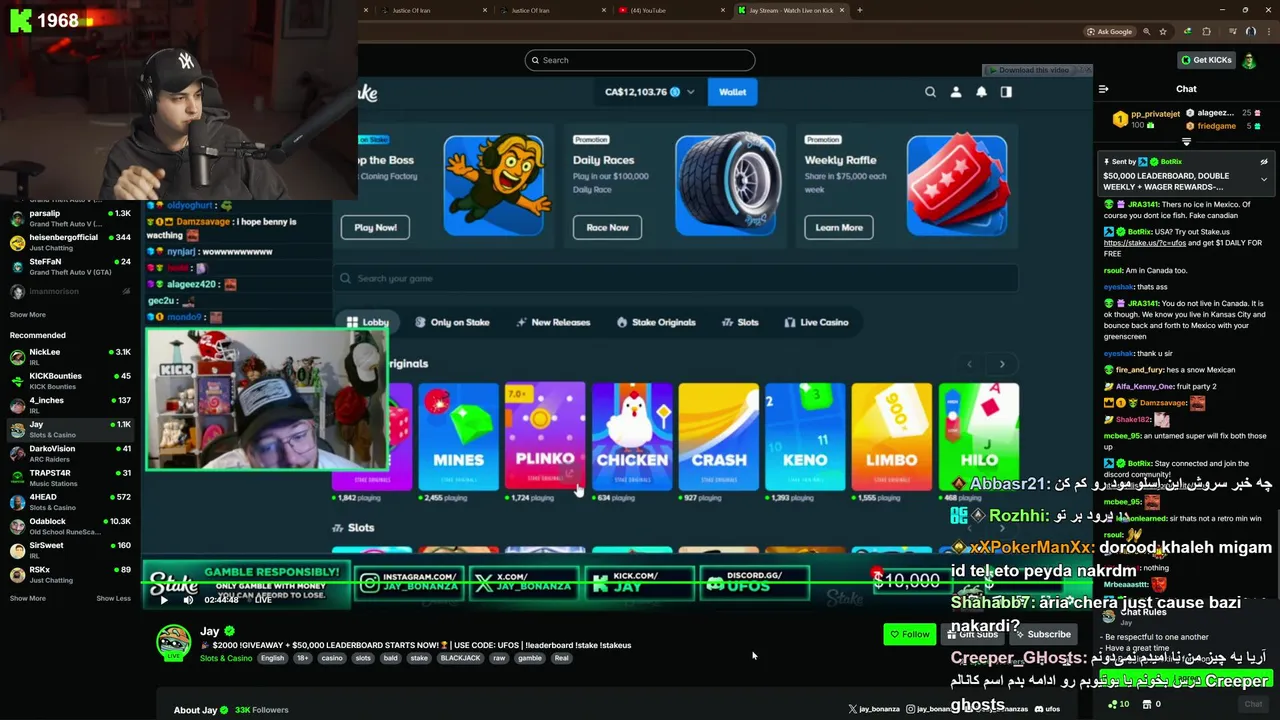Open the Hilo game tile
Image resolution: width=1280 pixels, height=720 pixels.
click(979, 437)
